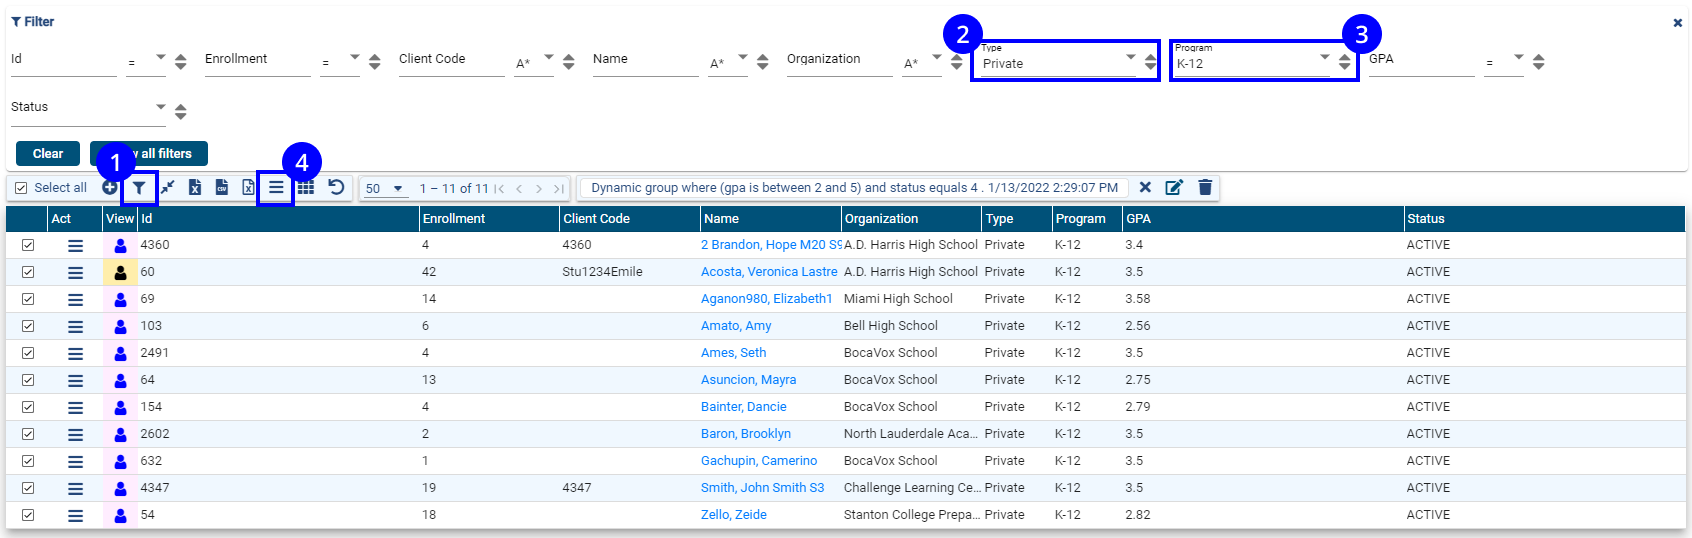Viewport: 1692px width, 538px height.
Task: Sort by the GPA column header
Action: click(x=1138, y=219)
